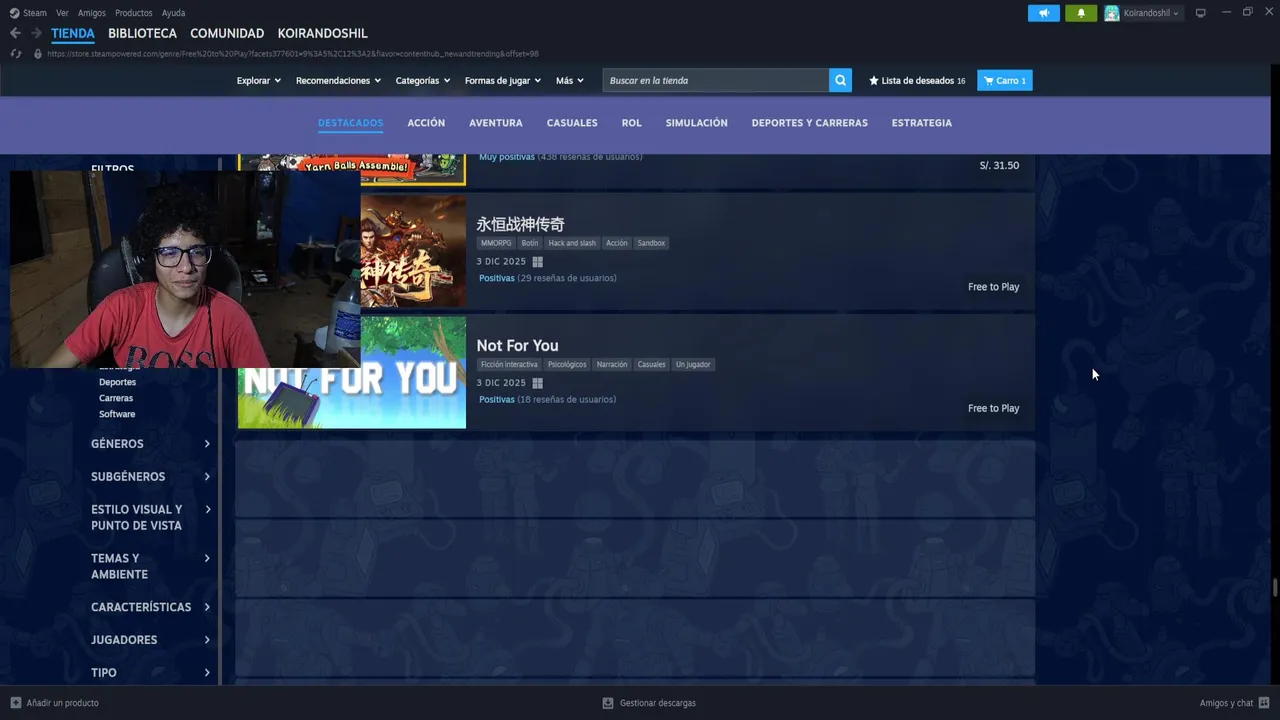Open the Productos menu
This screenshot has height=720, width=1280.
(x=134, y=13)
